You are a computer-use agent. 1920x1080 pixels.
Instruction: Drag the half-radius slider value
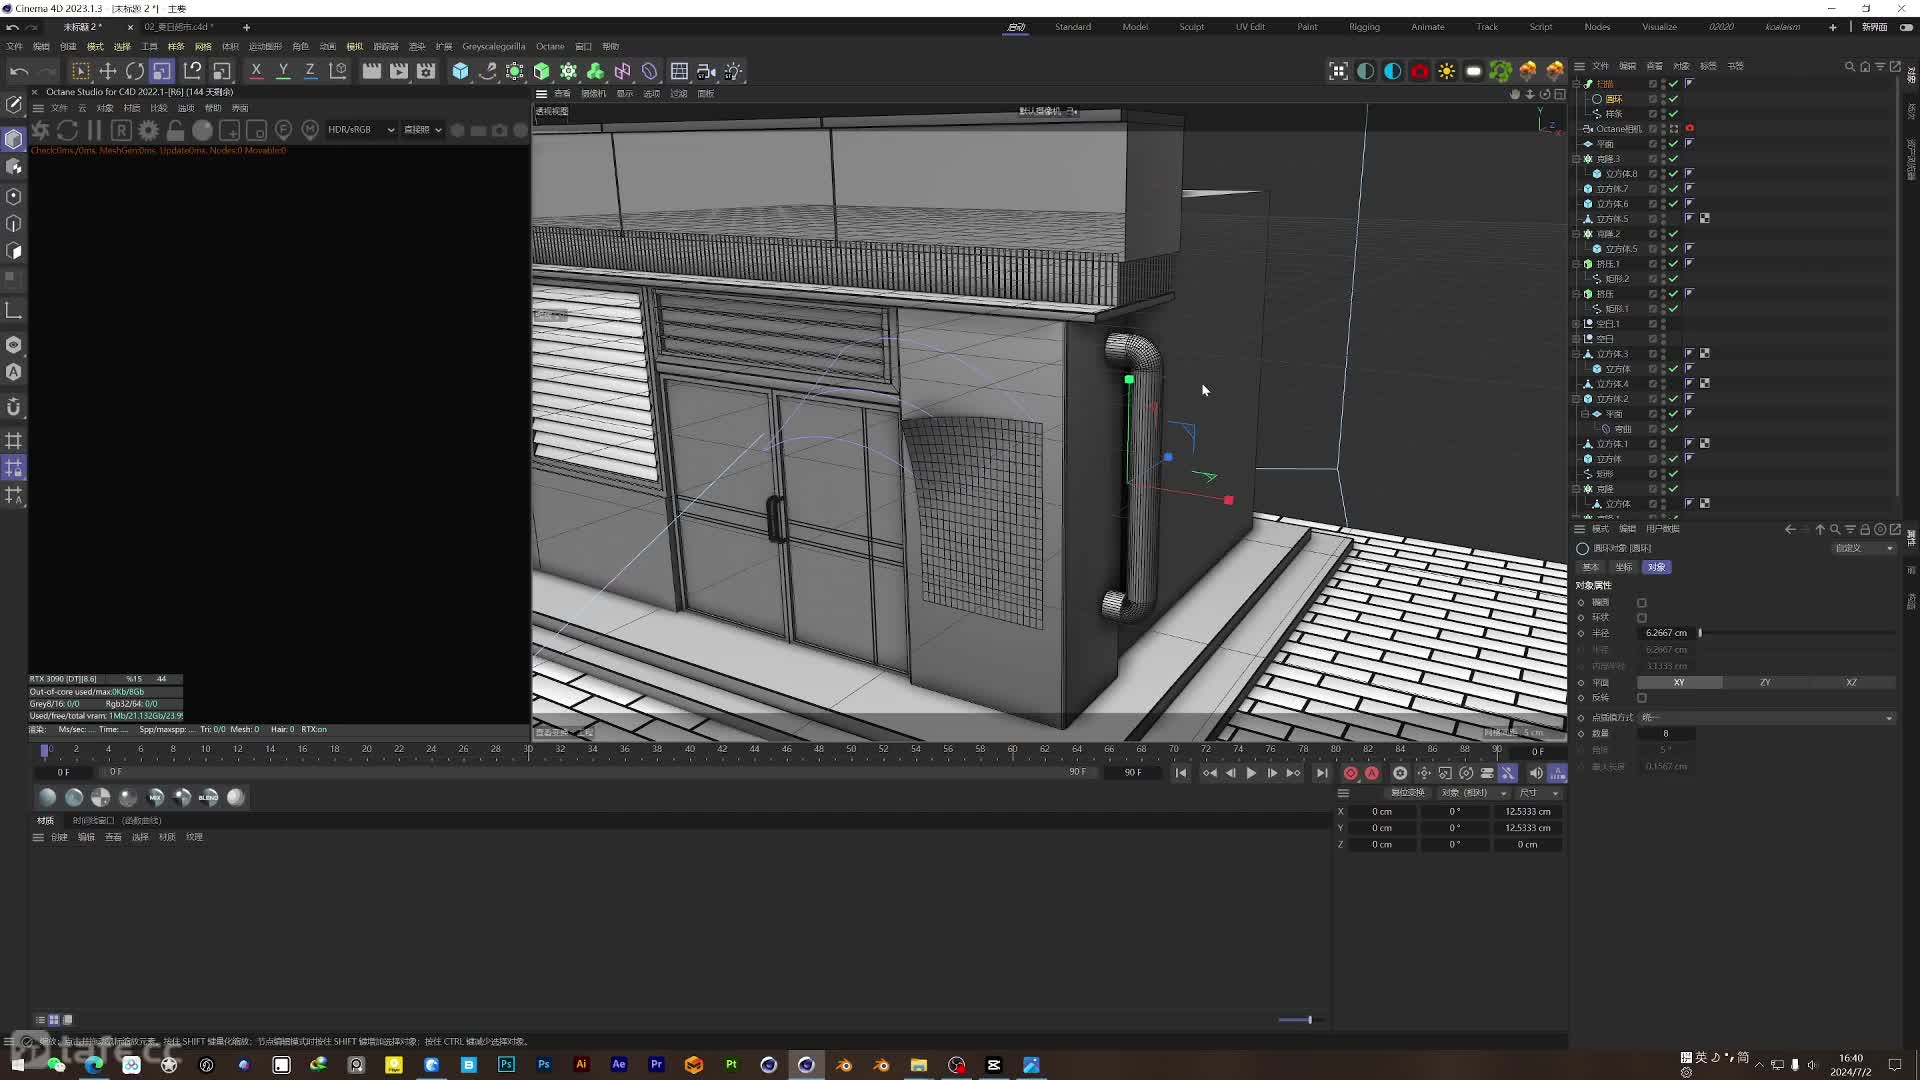tap(1701, 633)
